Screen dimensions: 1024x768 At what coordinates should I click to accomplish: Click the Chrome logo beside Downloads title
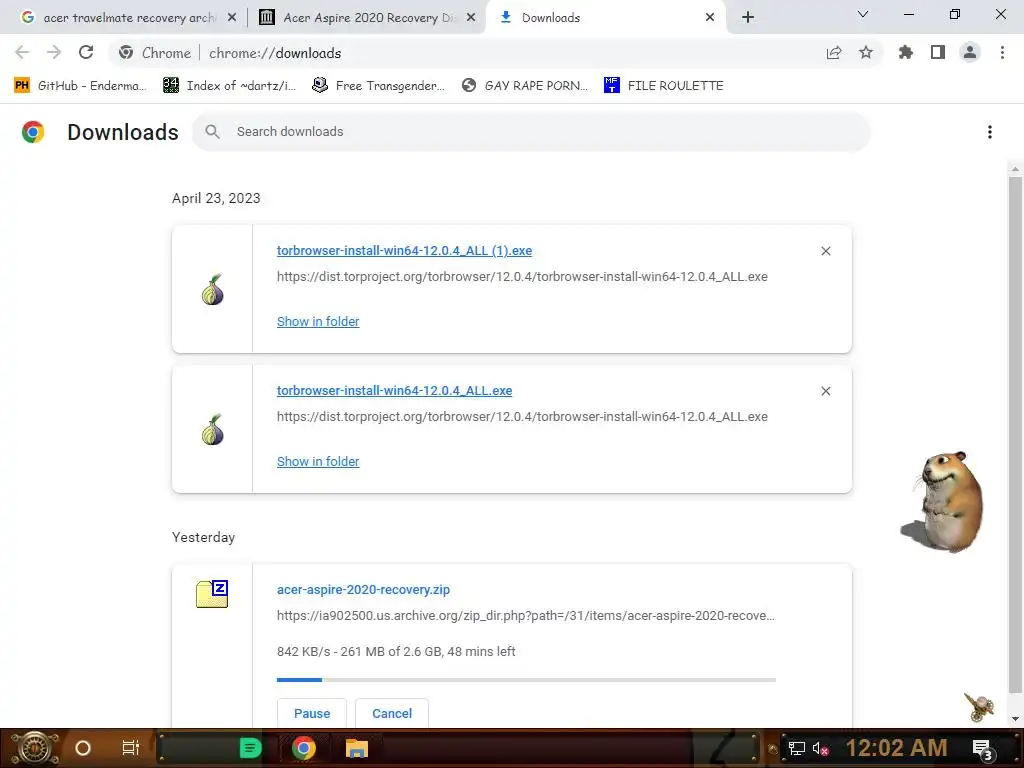click(33, 132)
